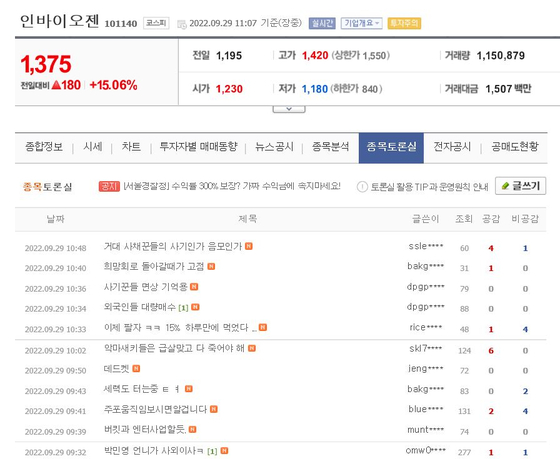Select 투자자별 매매동향 tab
Viewport: 560px width, 459px height.
(x=198, y=147)
